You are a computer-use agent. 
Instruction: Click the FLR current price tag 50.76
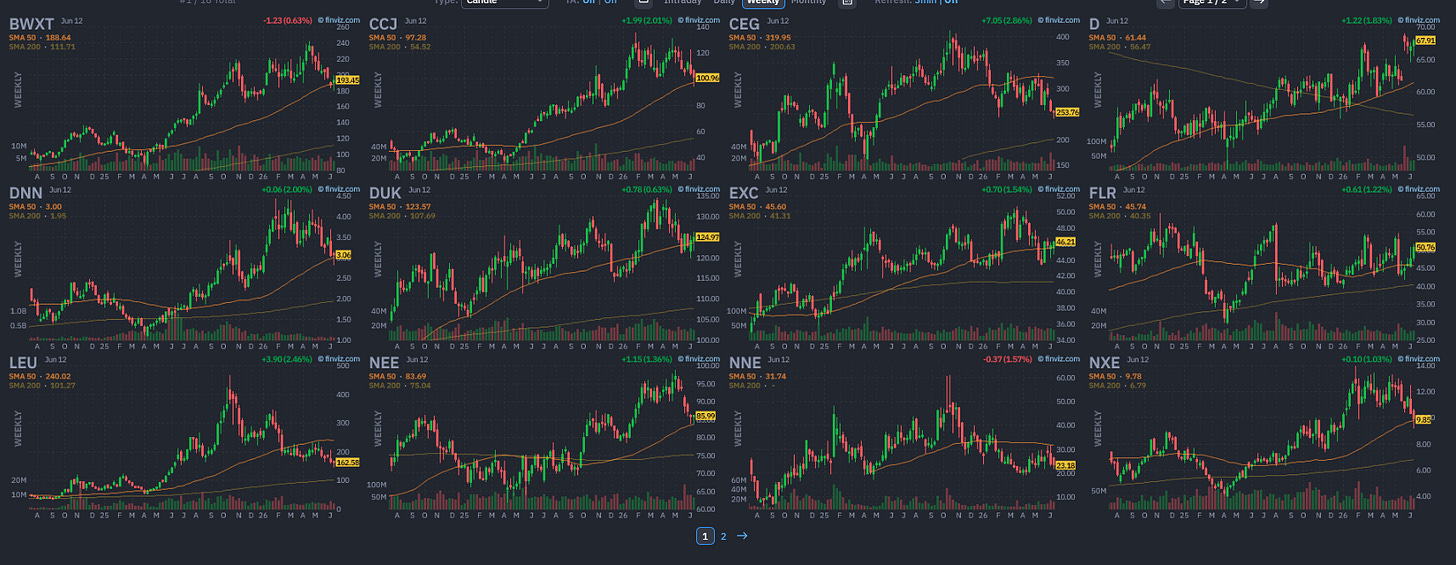1427,246
